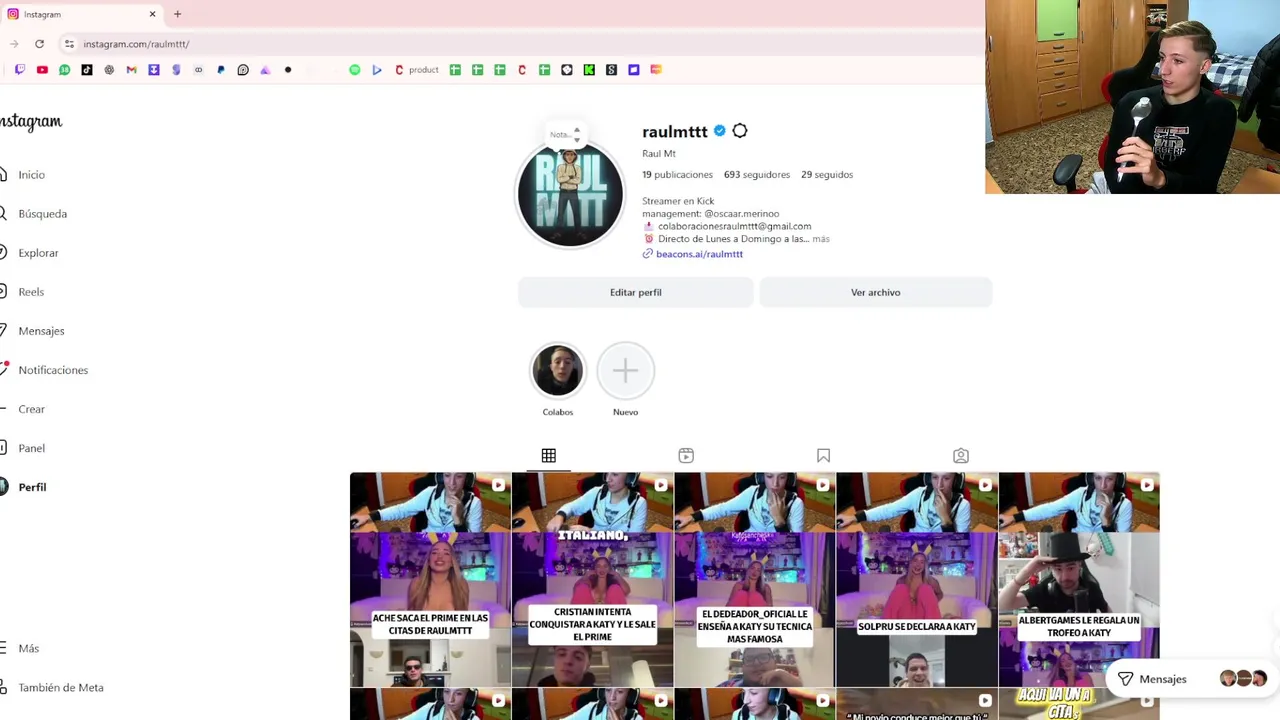Click Ver archivo button
Viewport: 1280px width, 720px height.
[x=876, y=292]
